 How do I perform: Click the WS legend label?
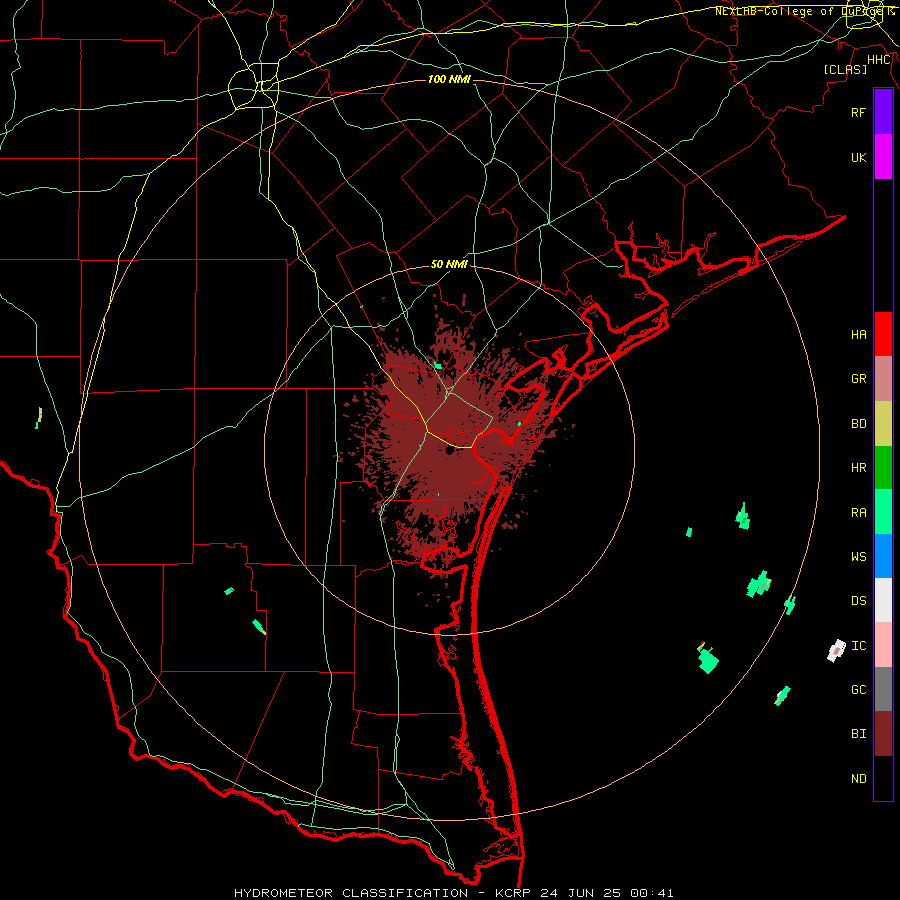coord(858,556)
